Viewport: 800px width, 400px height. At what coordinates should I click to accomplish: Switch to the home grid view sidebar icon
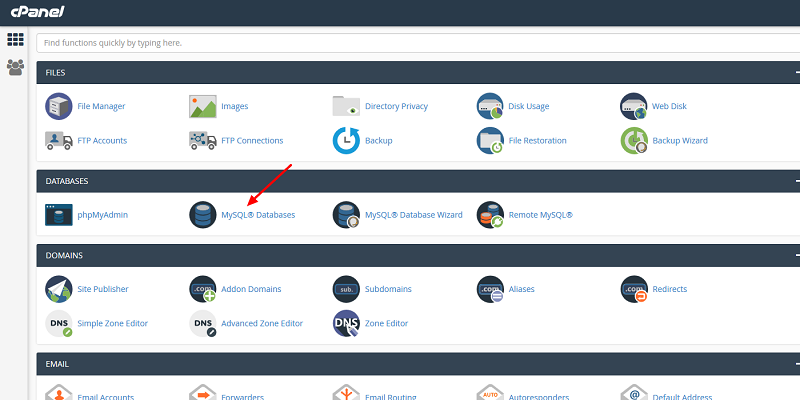[x=15, y=40]
